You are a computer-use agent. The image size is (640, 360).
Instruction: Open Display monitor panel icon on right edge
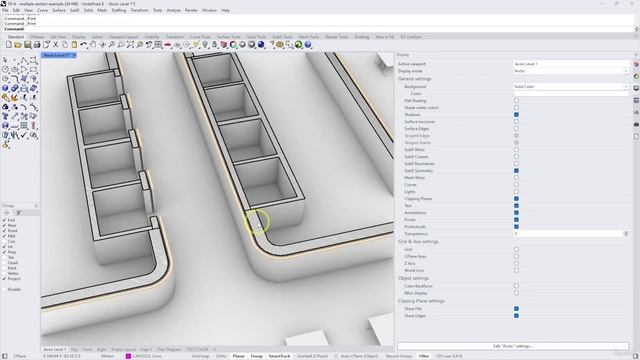(x=636, y=89)
